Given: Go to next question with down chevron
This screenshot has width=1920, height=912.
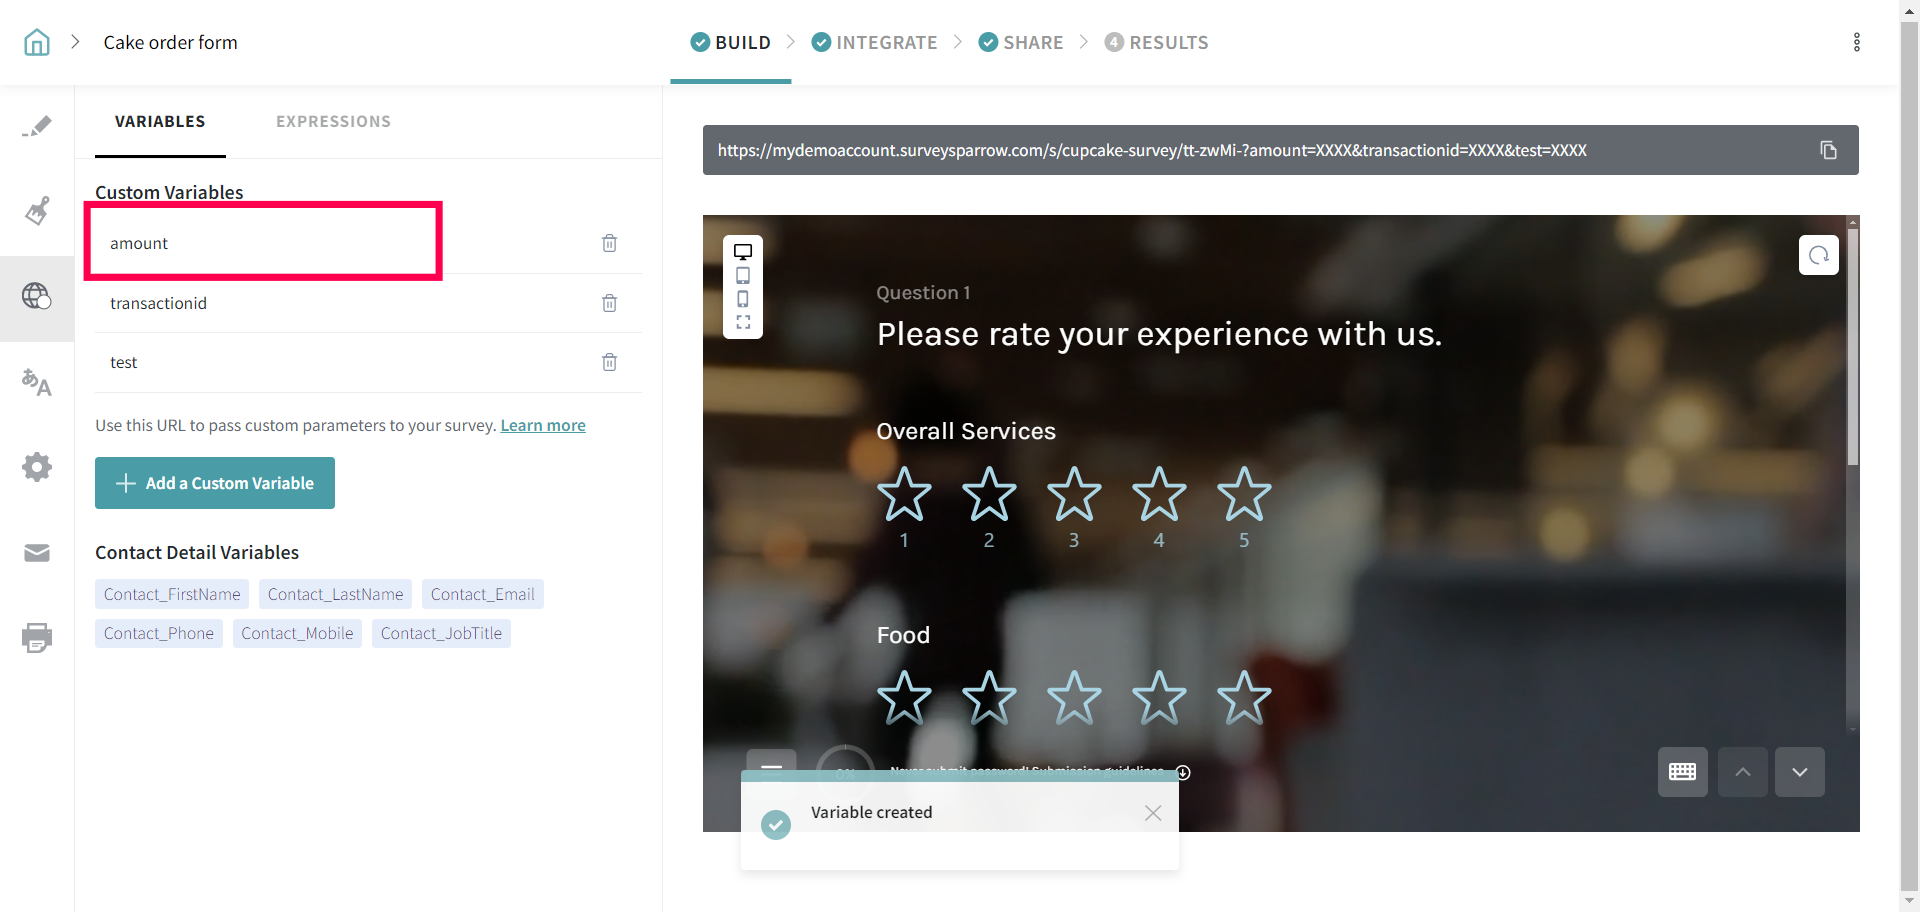Looking at the screenshot, I should tap(1799, 772).
